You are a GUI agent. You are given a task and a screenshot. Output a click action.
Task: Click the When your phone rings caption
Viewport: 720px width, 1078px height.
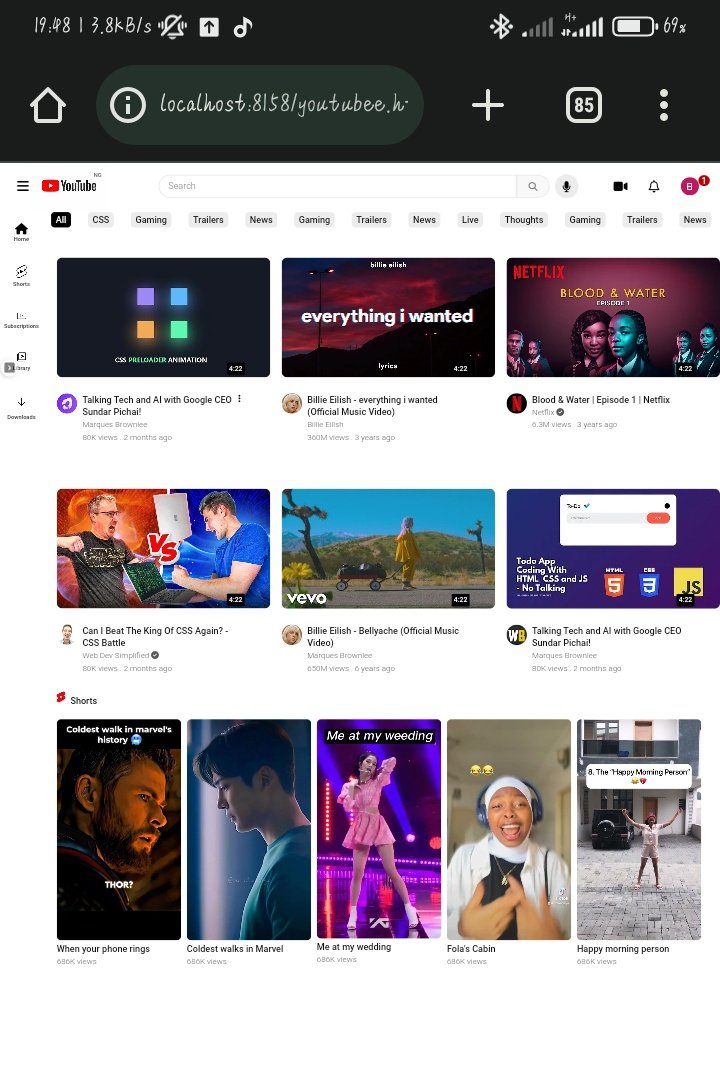pyautogui.click(x=103, y=949)
